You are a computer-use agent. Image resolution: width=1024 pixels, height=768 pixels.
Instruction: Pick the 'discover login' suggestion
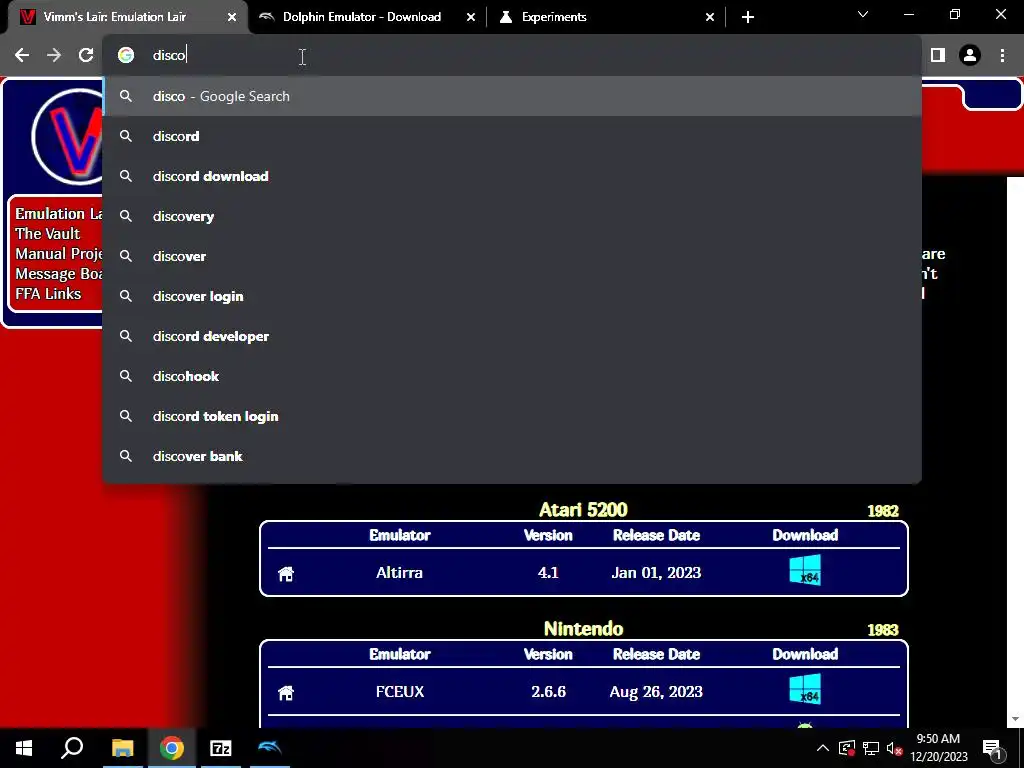click(x=512, y=296)
